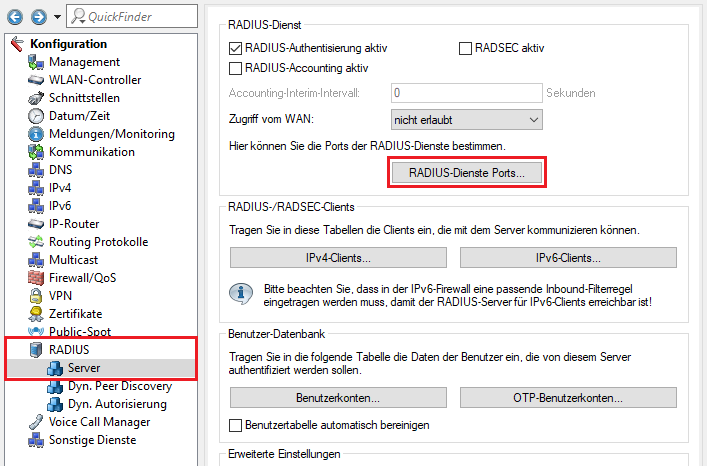
Task: Open the IPv6-Clients table
Action: 568,258
